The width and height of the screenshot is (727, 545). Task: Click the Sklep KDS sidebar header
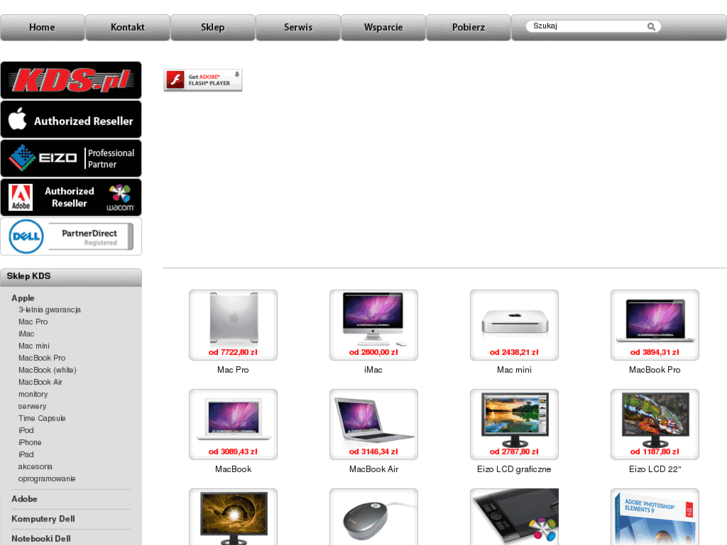point(71,276)
